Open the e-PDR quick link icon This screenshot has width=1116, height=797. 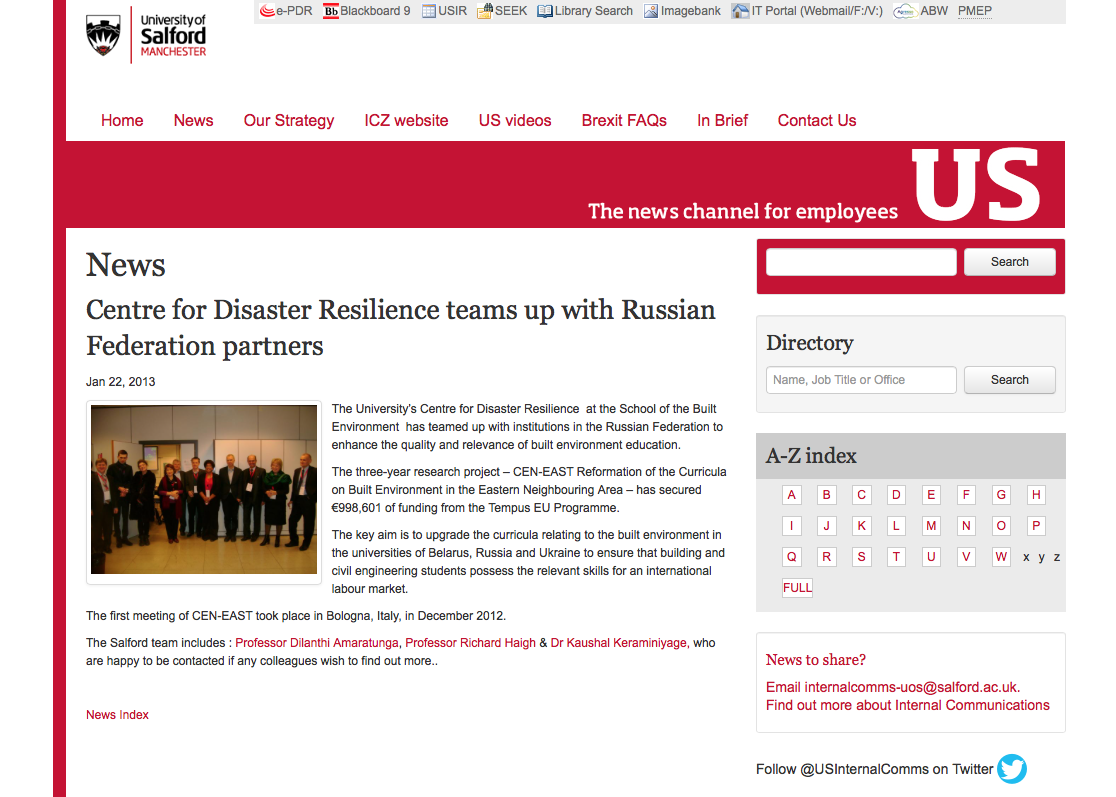pyautogui.click(x=268, y=11)
